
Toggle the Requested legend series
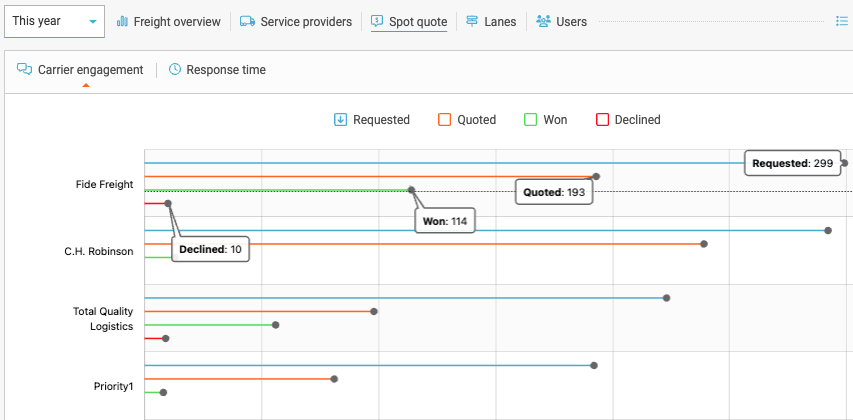click(371, 120)
